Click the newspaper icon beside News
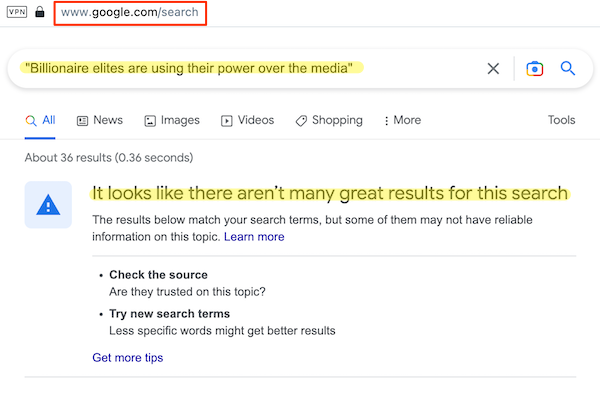Image resolution: width=600 pixels, height=396 pixels. pos(82,121)
